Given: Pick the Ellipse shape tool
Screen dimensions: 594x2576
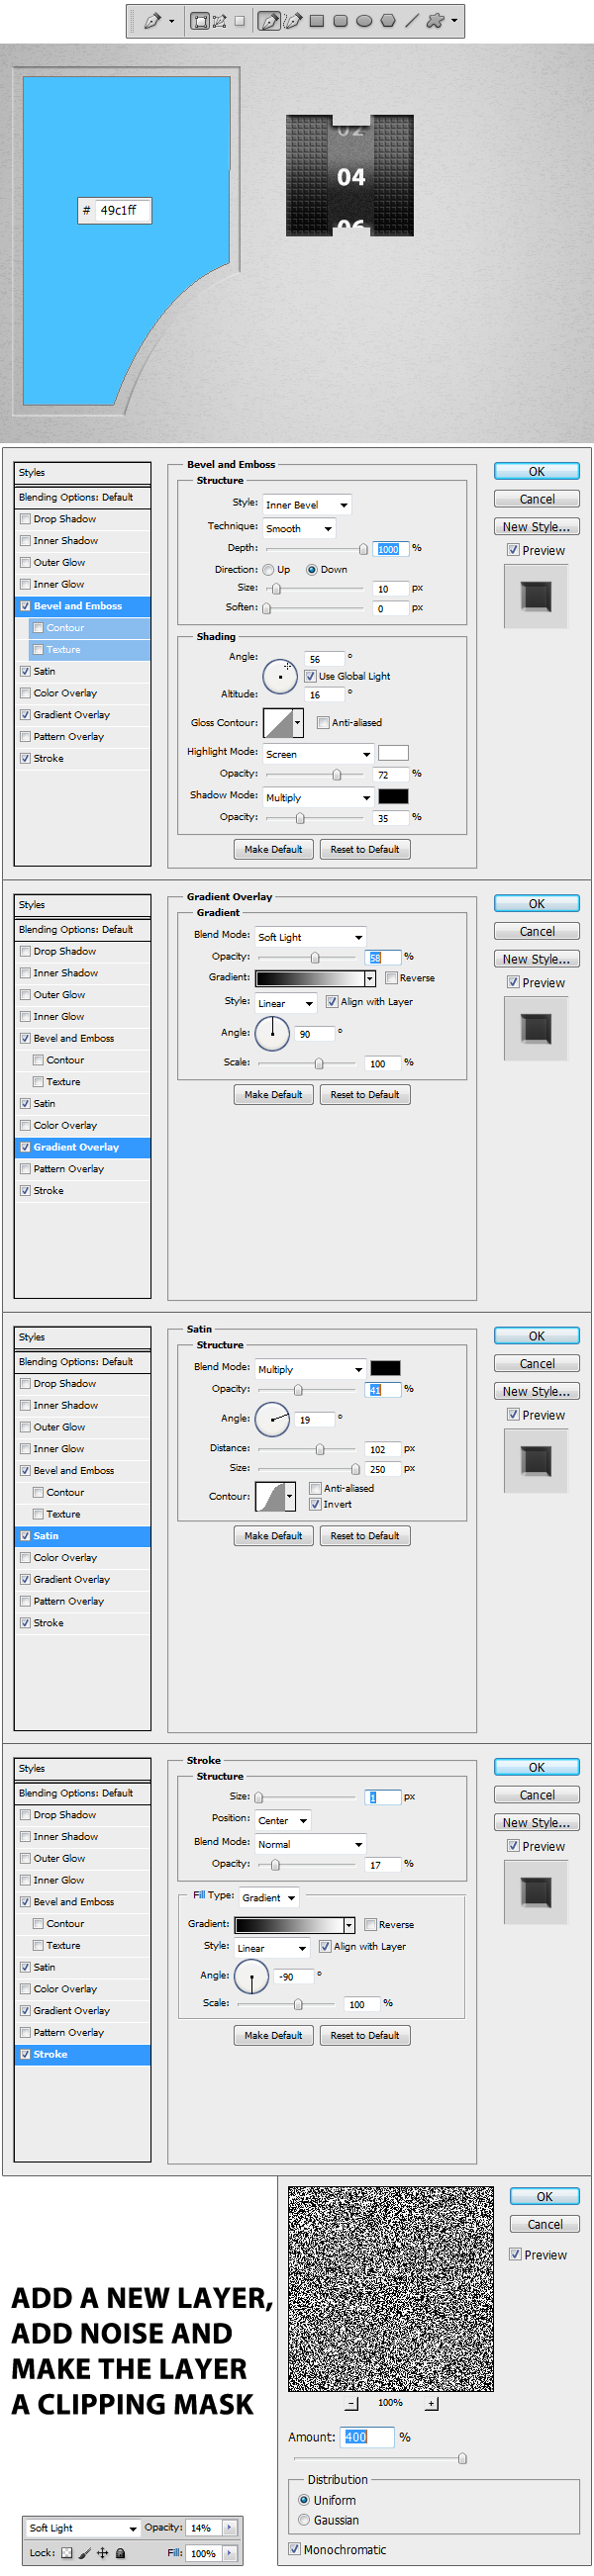Looking at the screenshot, I should click(364, 21).
